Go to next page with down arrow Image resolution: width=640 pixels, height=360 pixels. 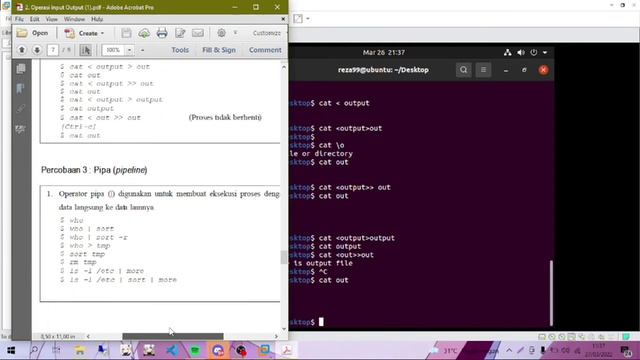tap(37, 50)
